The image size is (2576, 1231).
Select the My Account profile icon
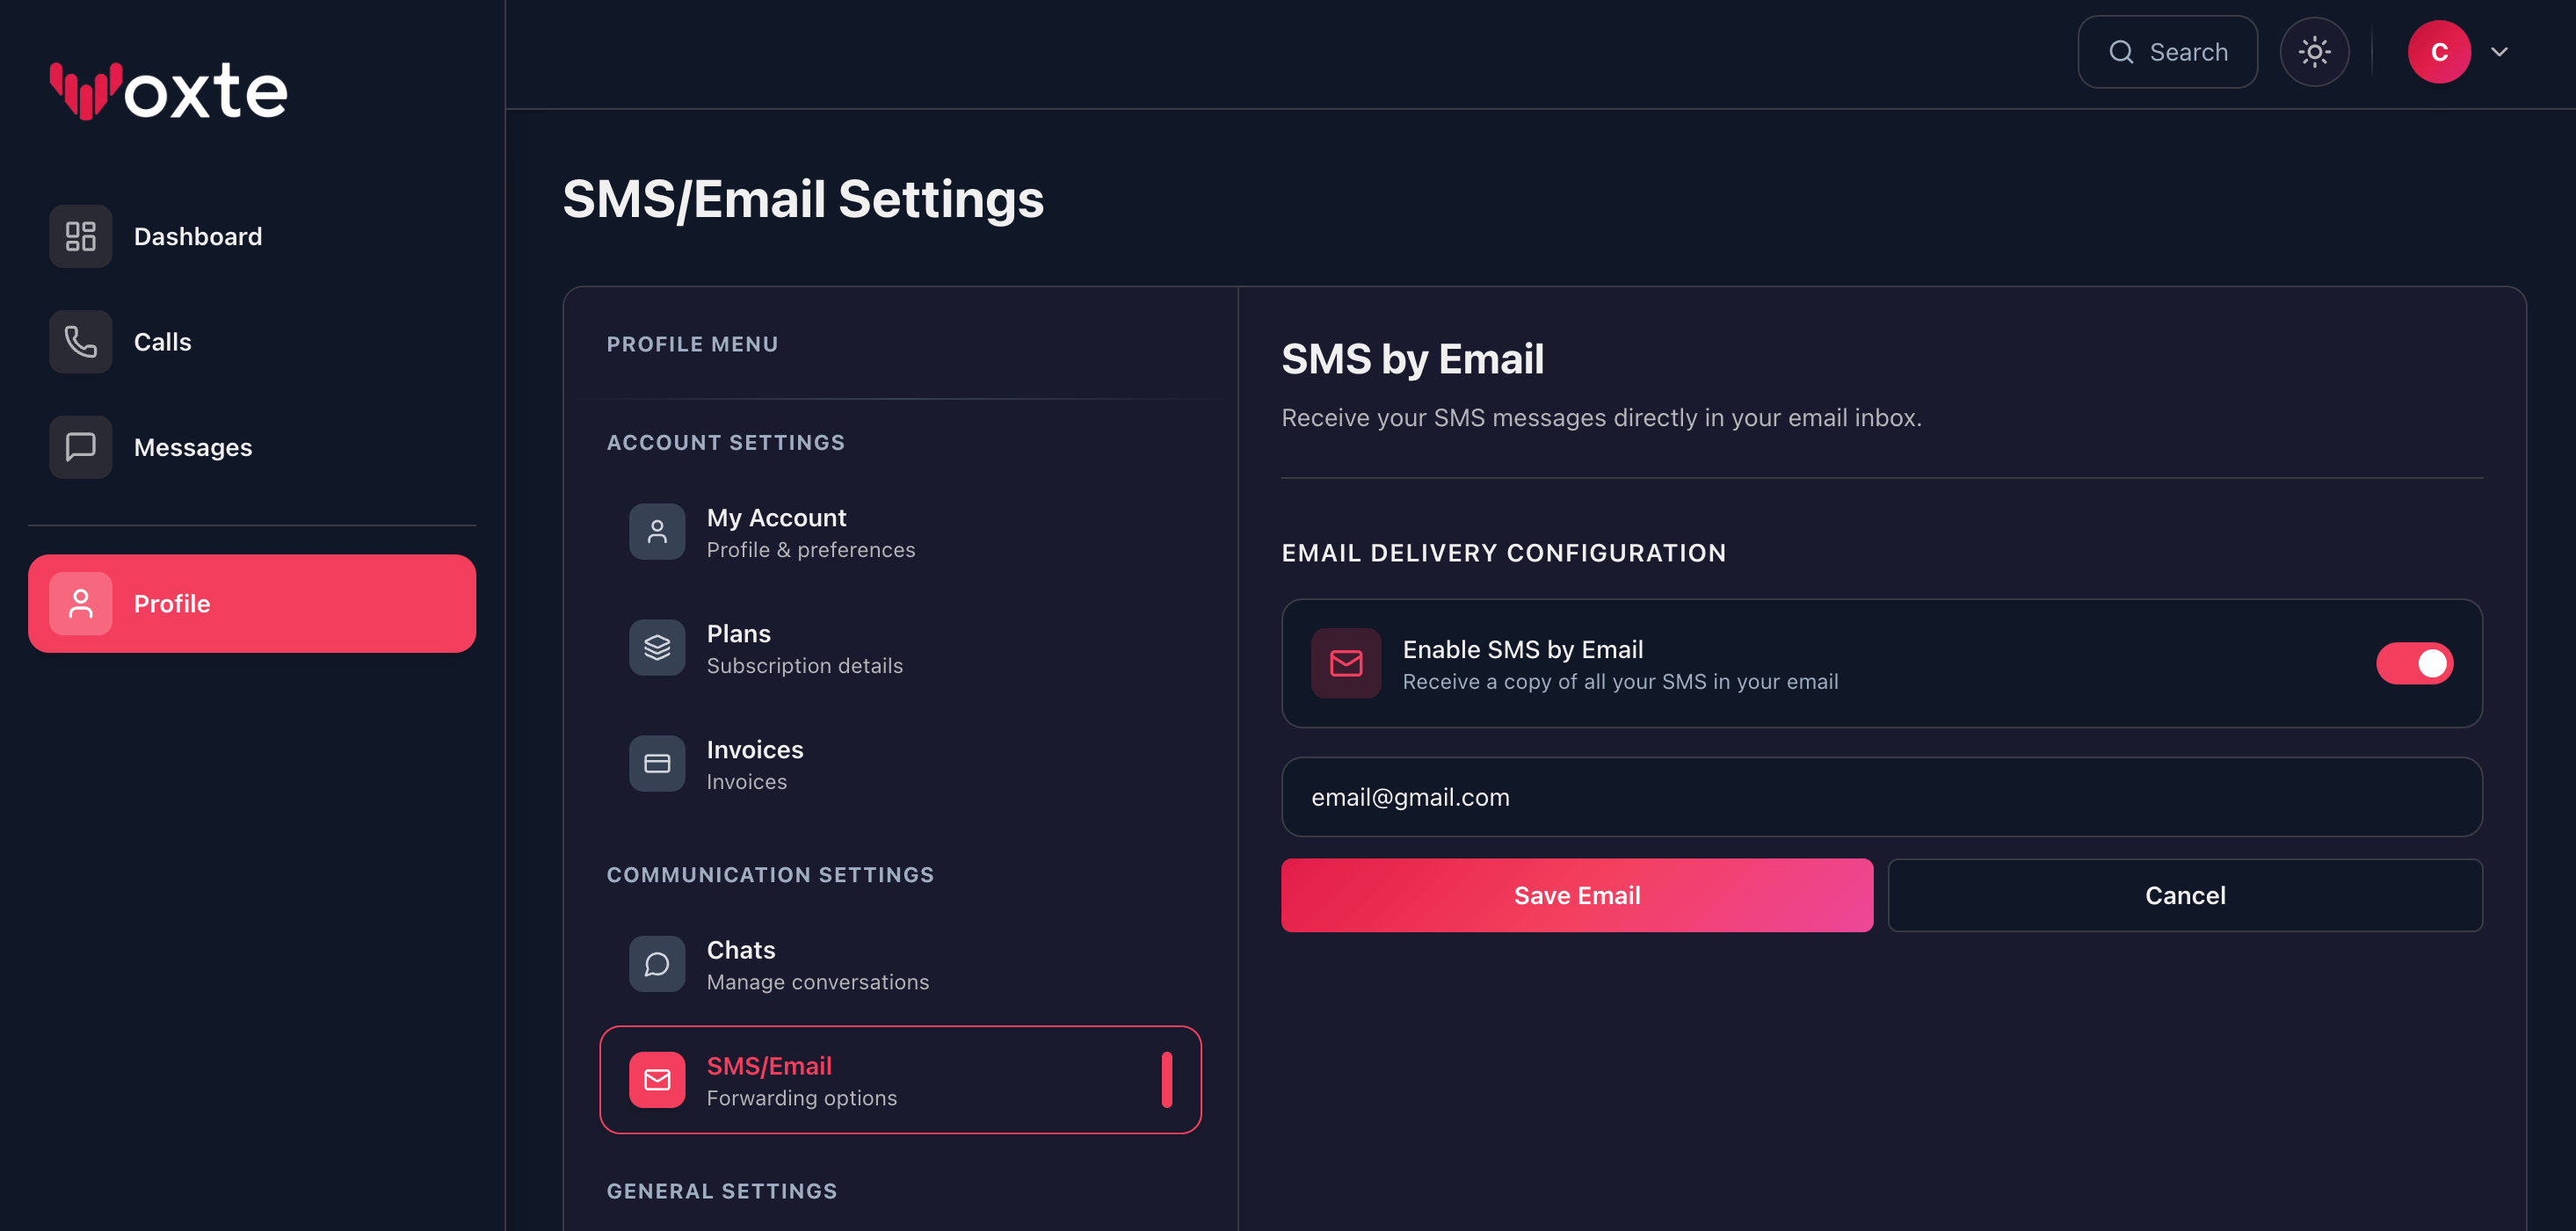(656, 531)
